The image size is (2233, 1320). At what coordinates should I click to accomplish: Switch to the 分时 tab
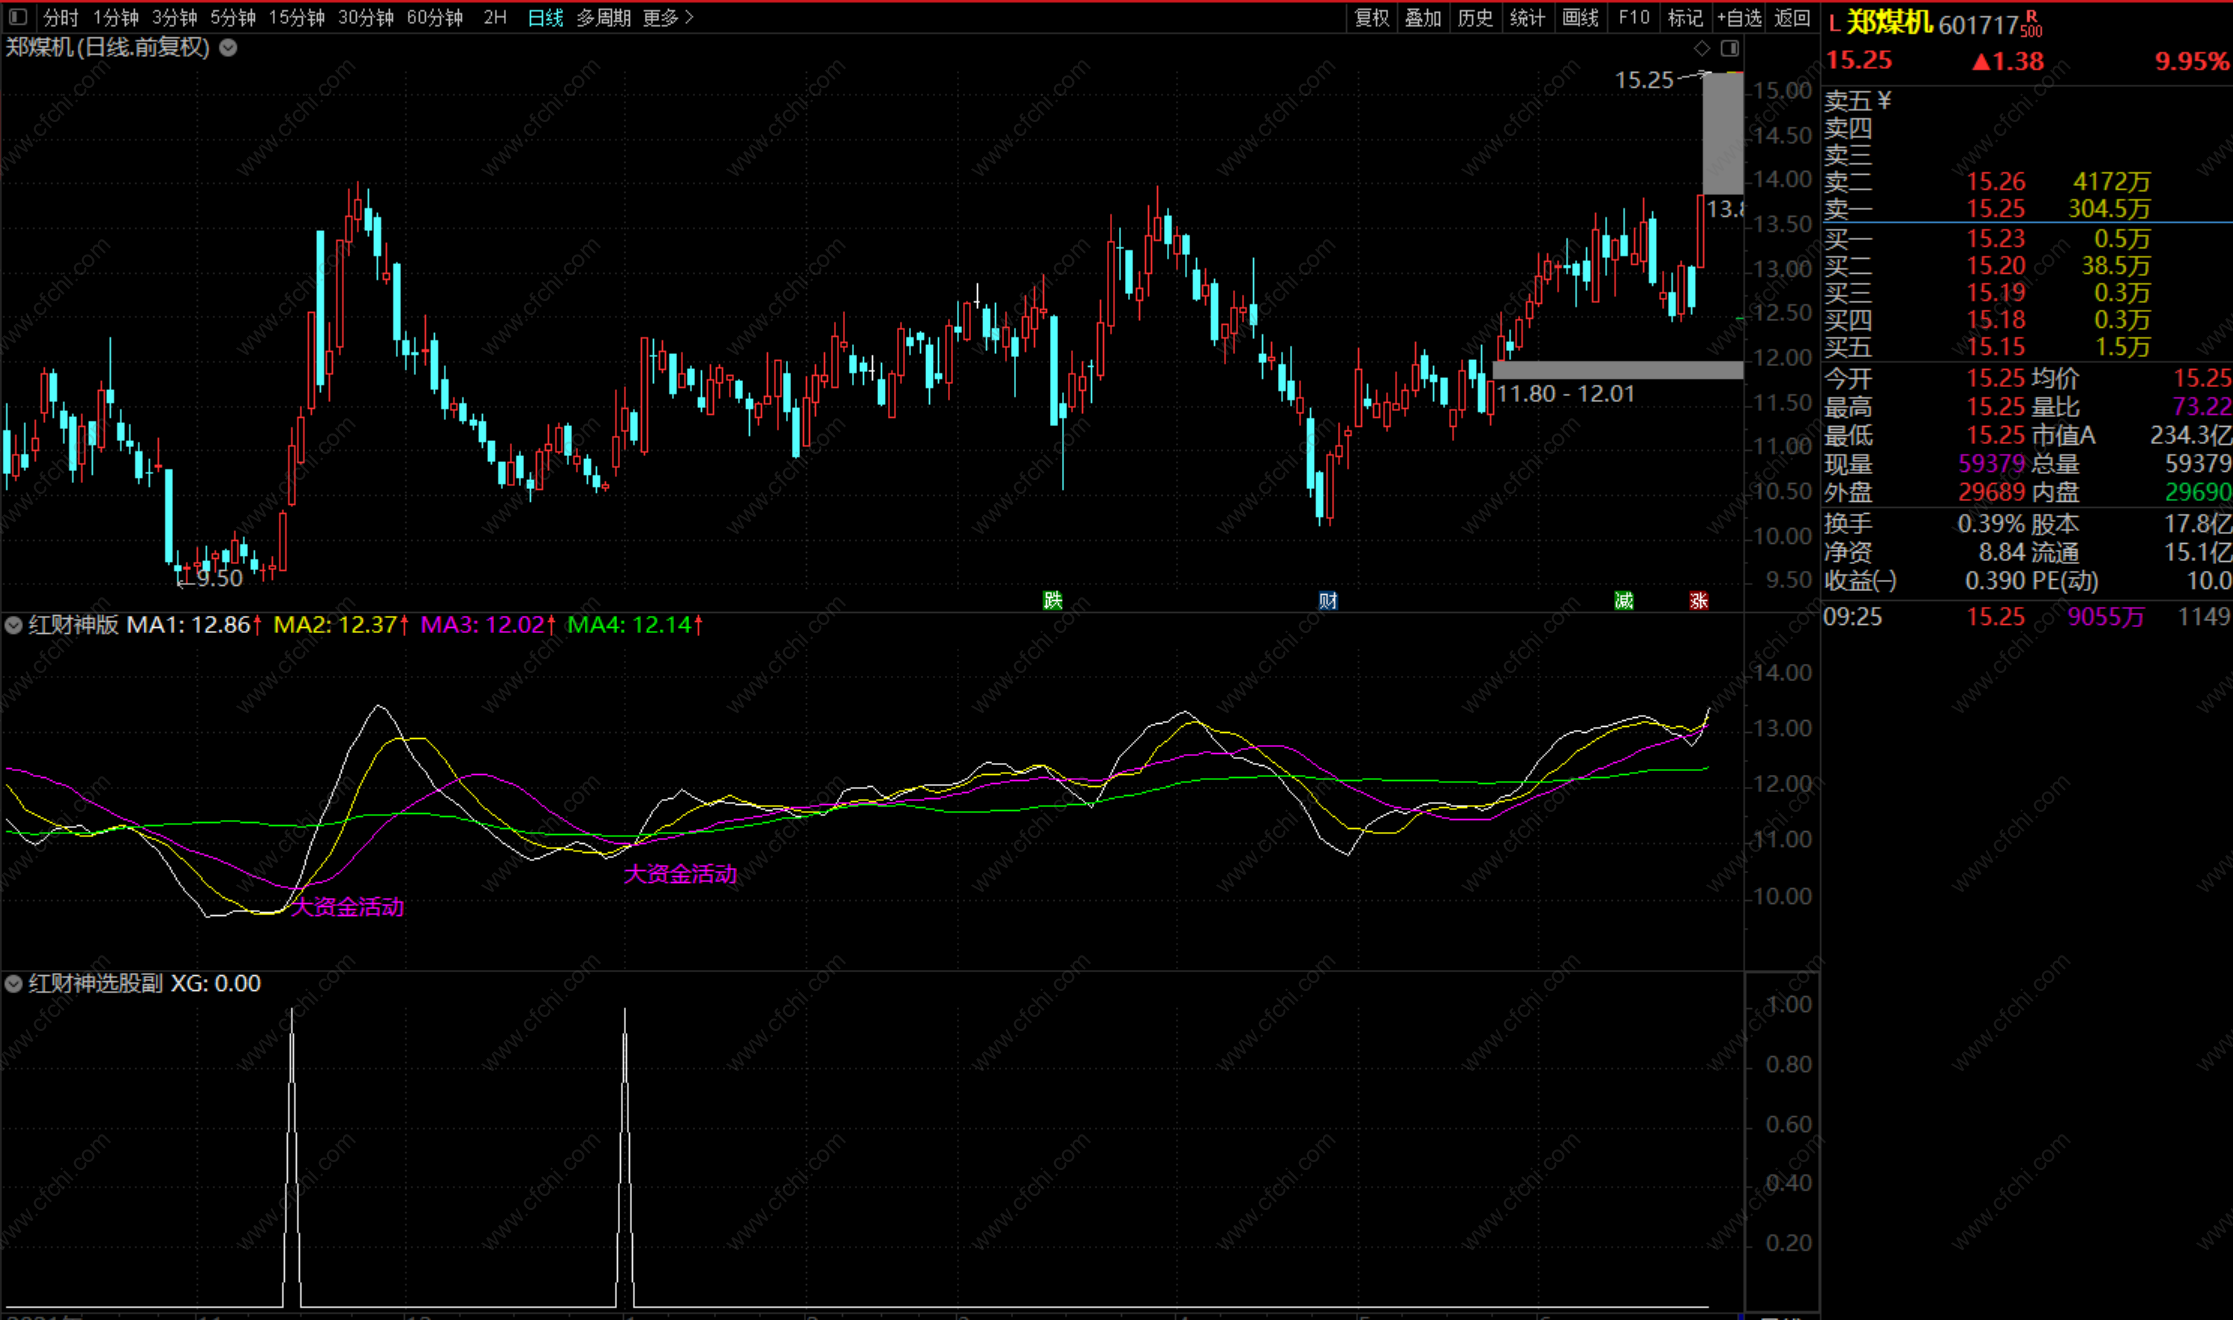tap(60, 17)
